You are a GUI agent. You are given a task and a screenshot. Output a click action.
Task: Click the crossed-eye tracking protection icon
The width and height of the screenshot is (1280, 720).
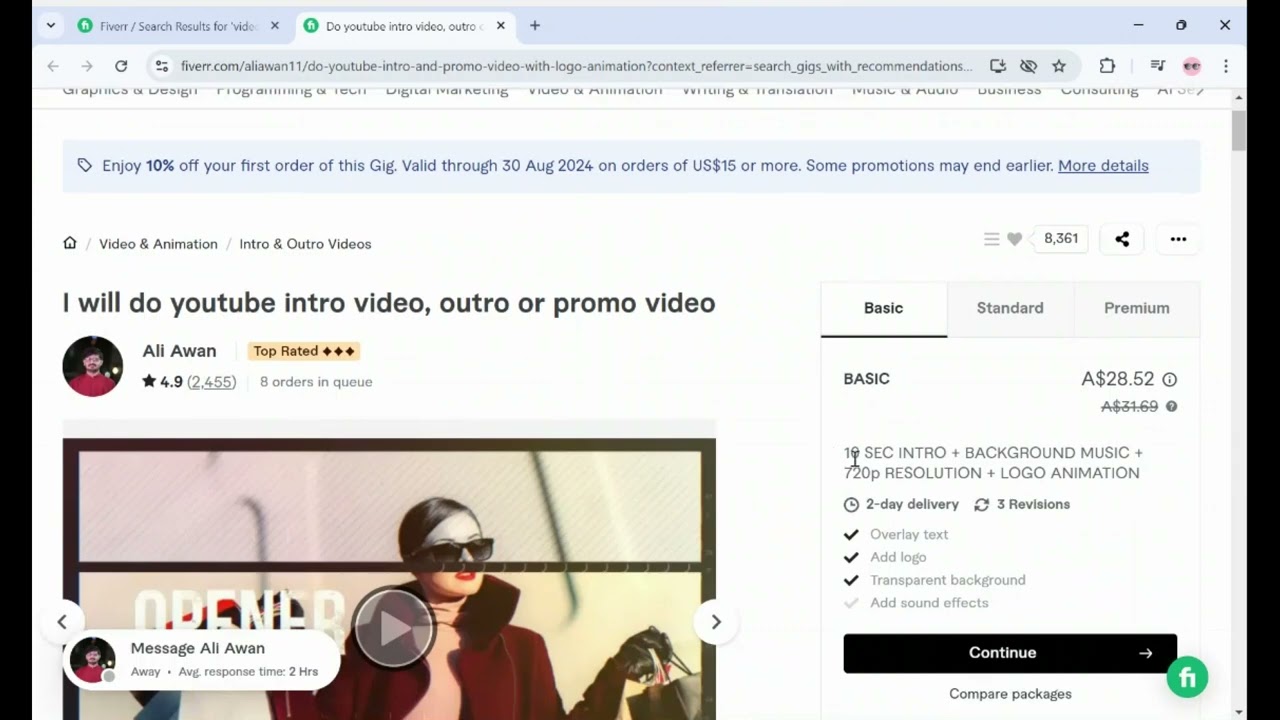(x=1028, y=66)
